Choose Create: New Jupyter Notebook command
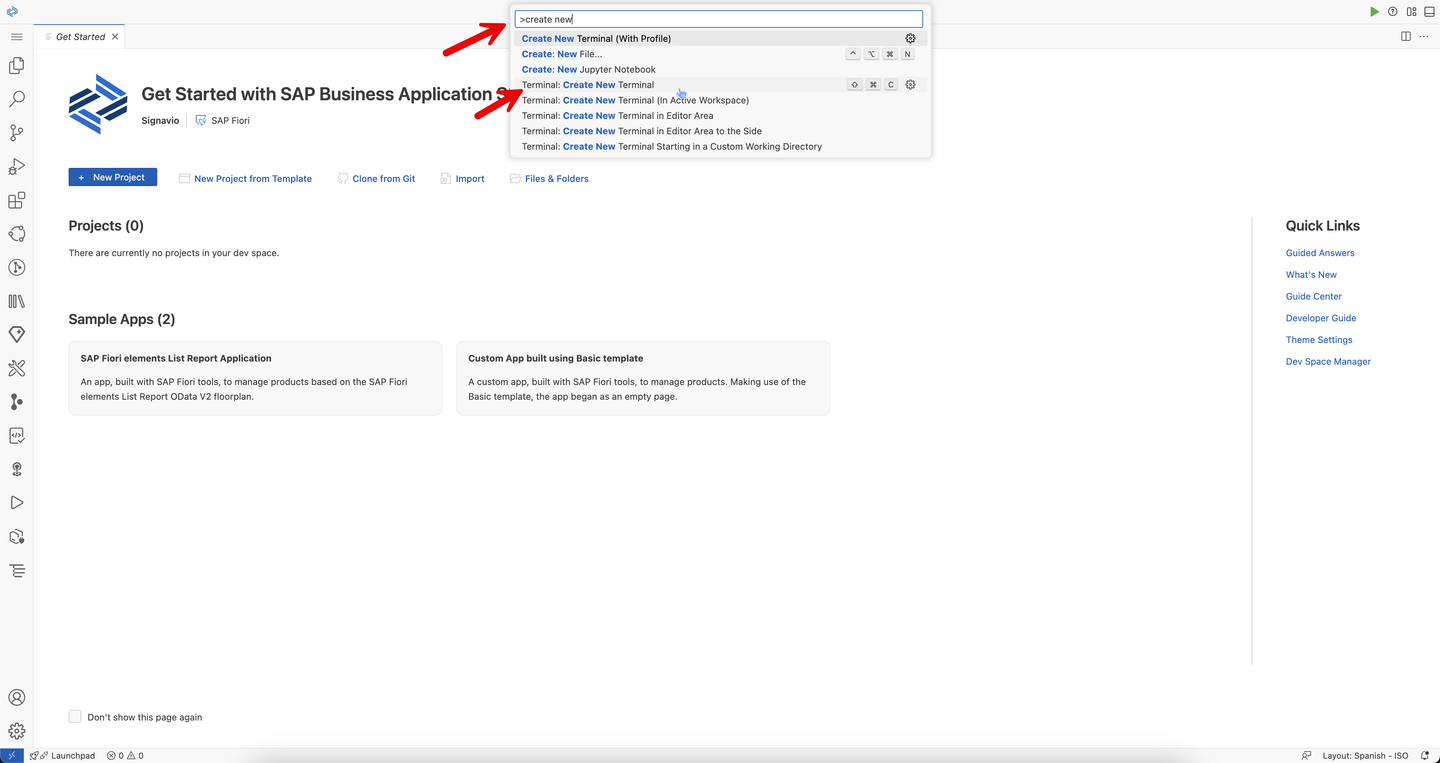This screenshot has height=763, width=1440. click(x=720, y=69)
